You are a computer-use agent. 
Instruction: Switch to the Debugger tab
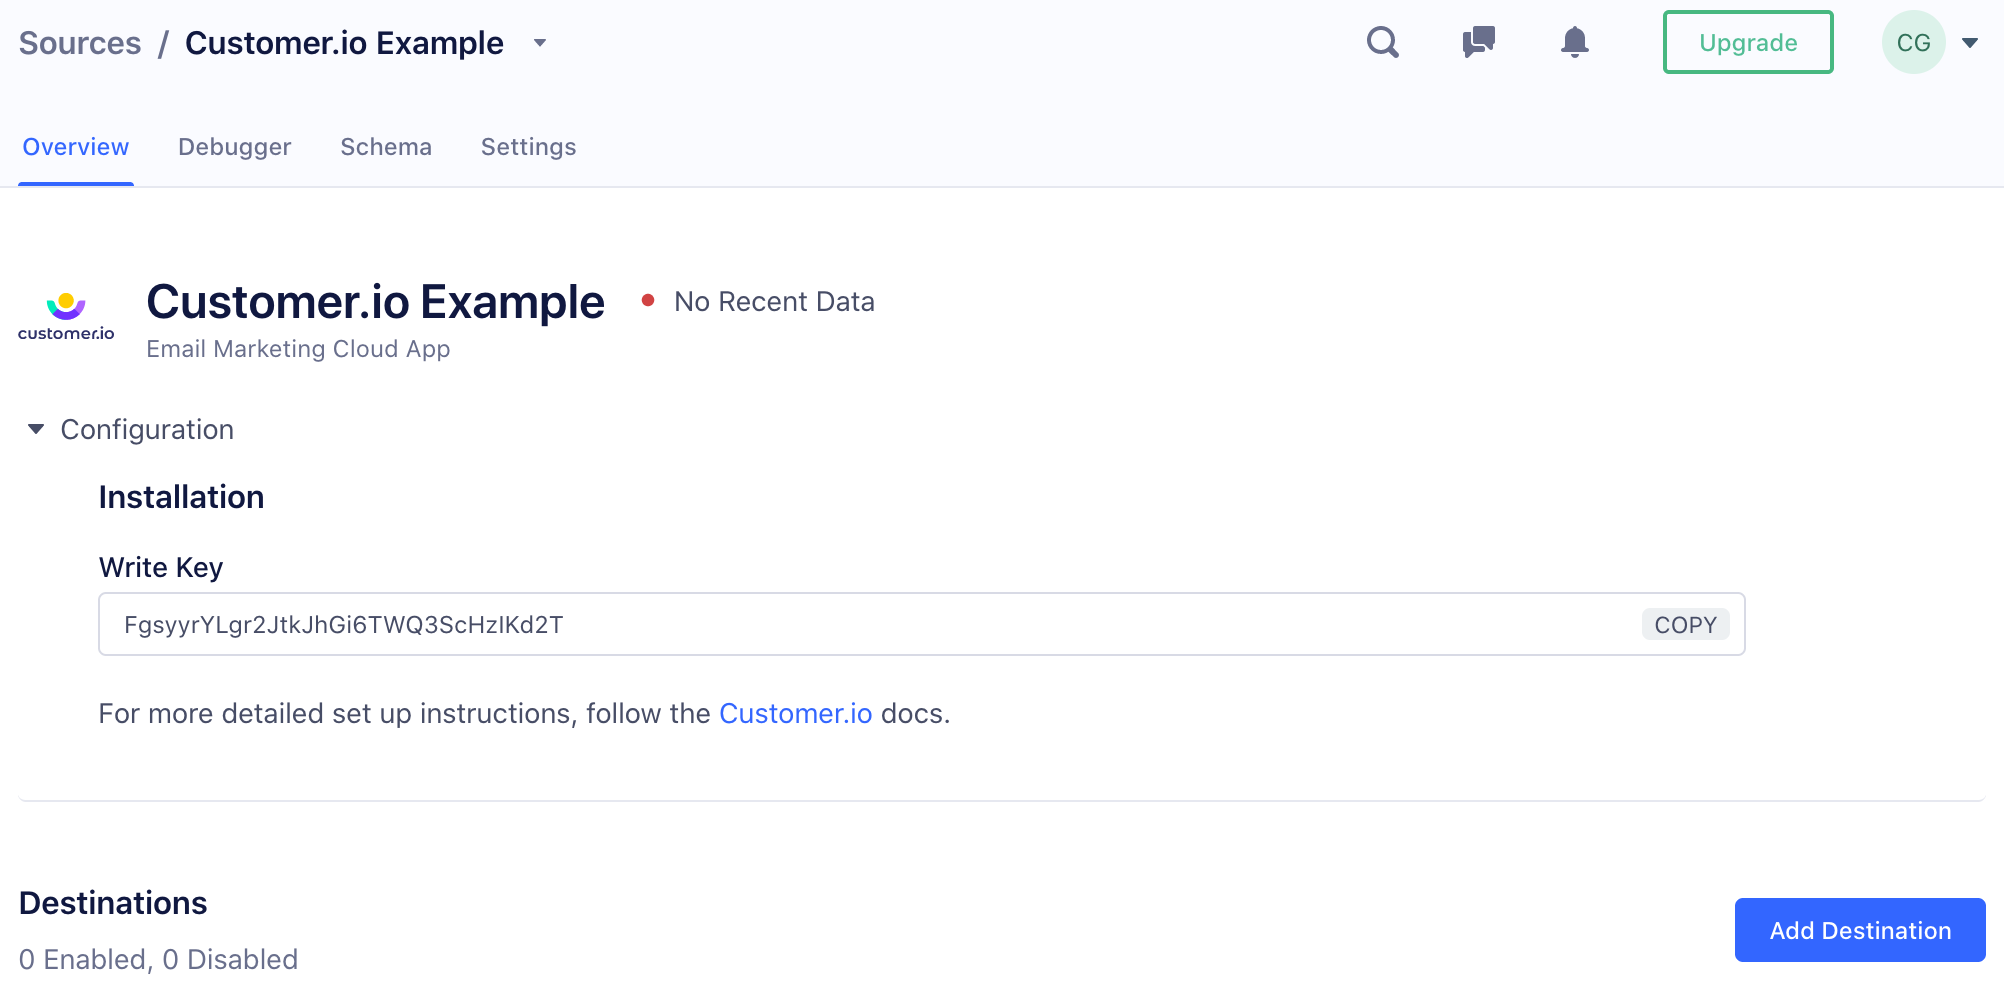tap(235, 147)
